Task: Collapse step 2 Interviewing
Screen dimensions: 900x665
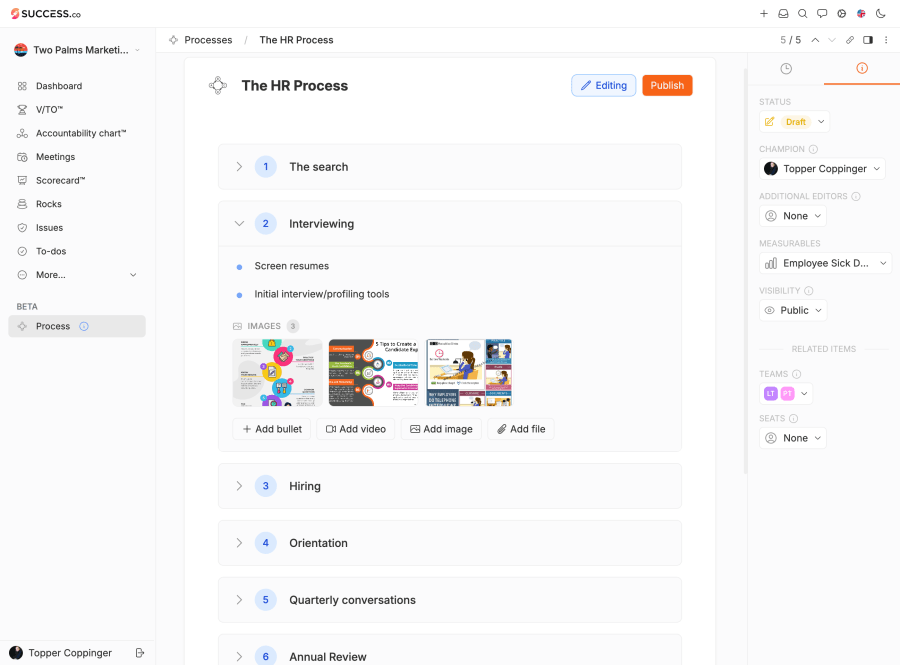Action: pyautogui.click(x=239, y=224)
